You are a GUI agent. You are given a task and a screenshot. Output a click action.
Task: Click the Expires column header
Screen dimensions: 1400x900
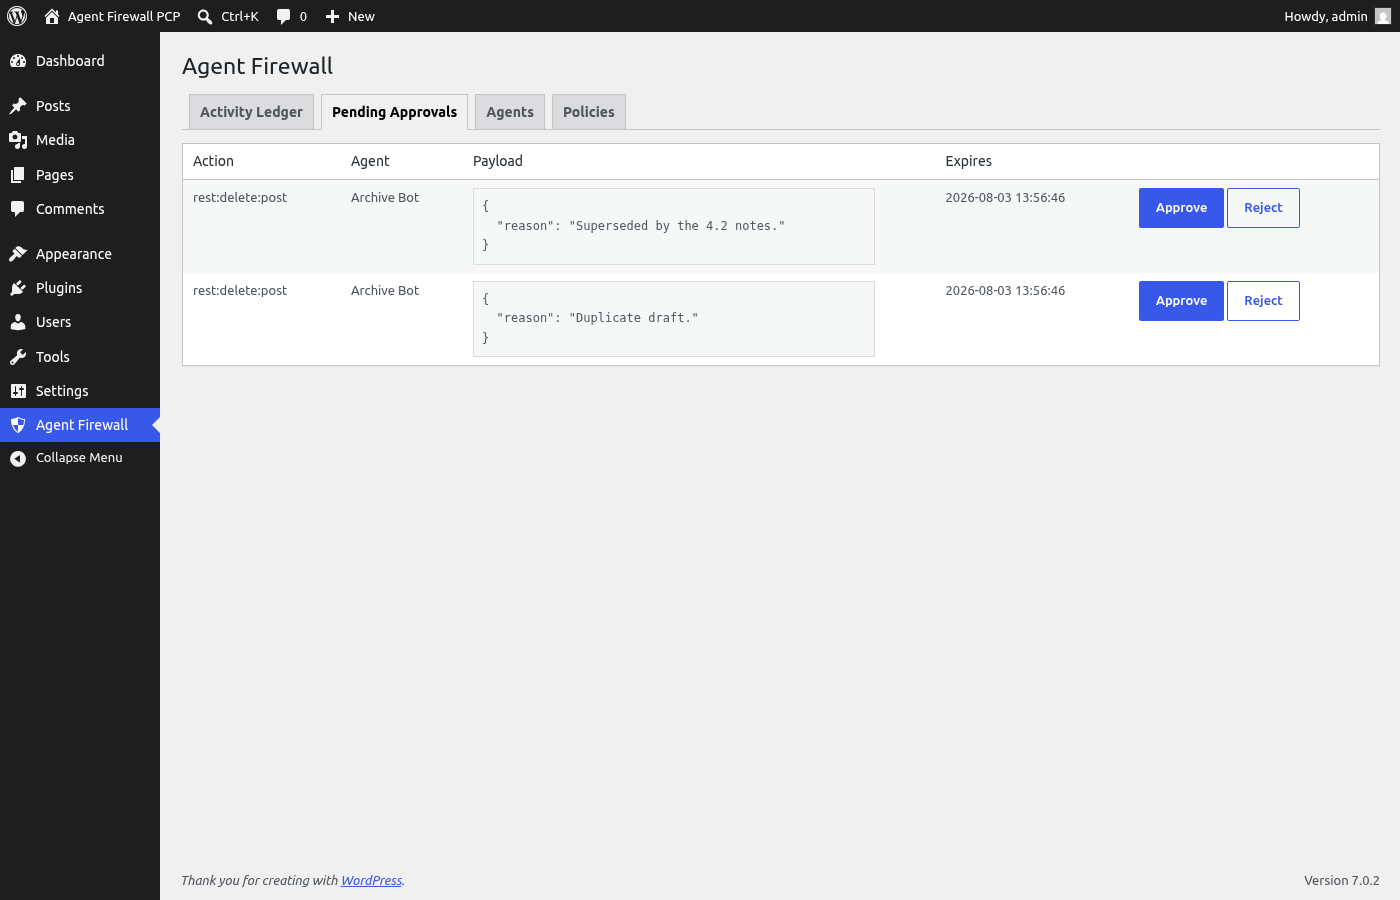pos(969,161)
